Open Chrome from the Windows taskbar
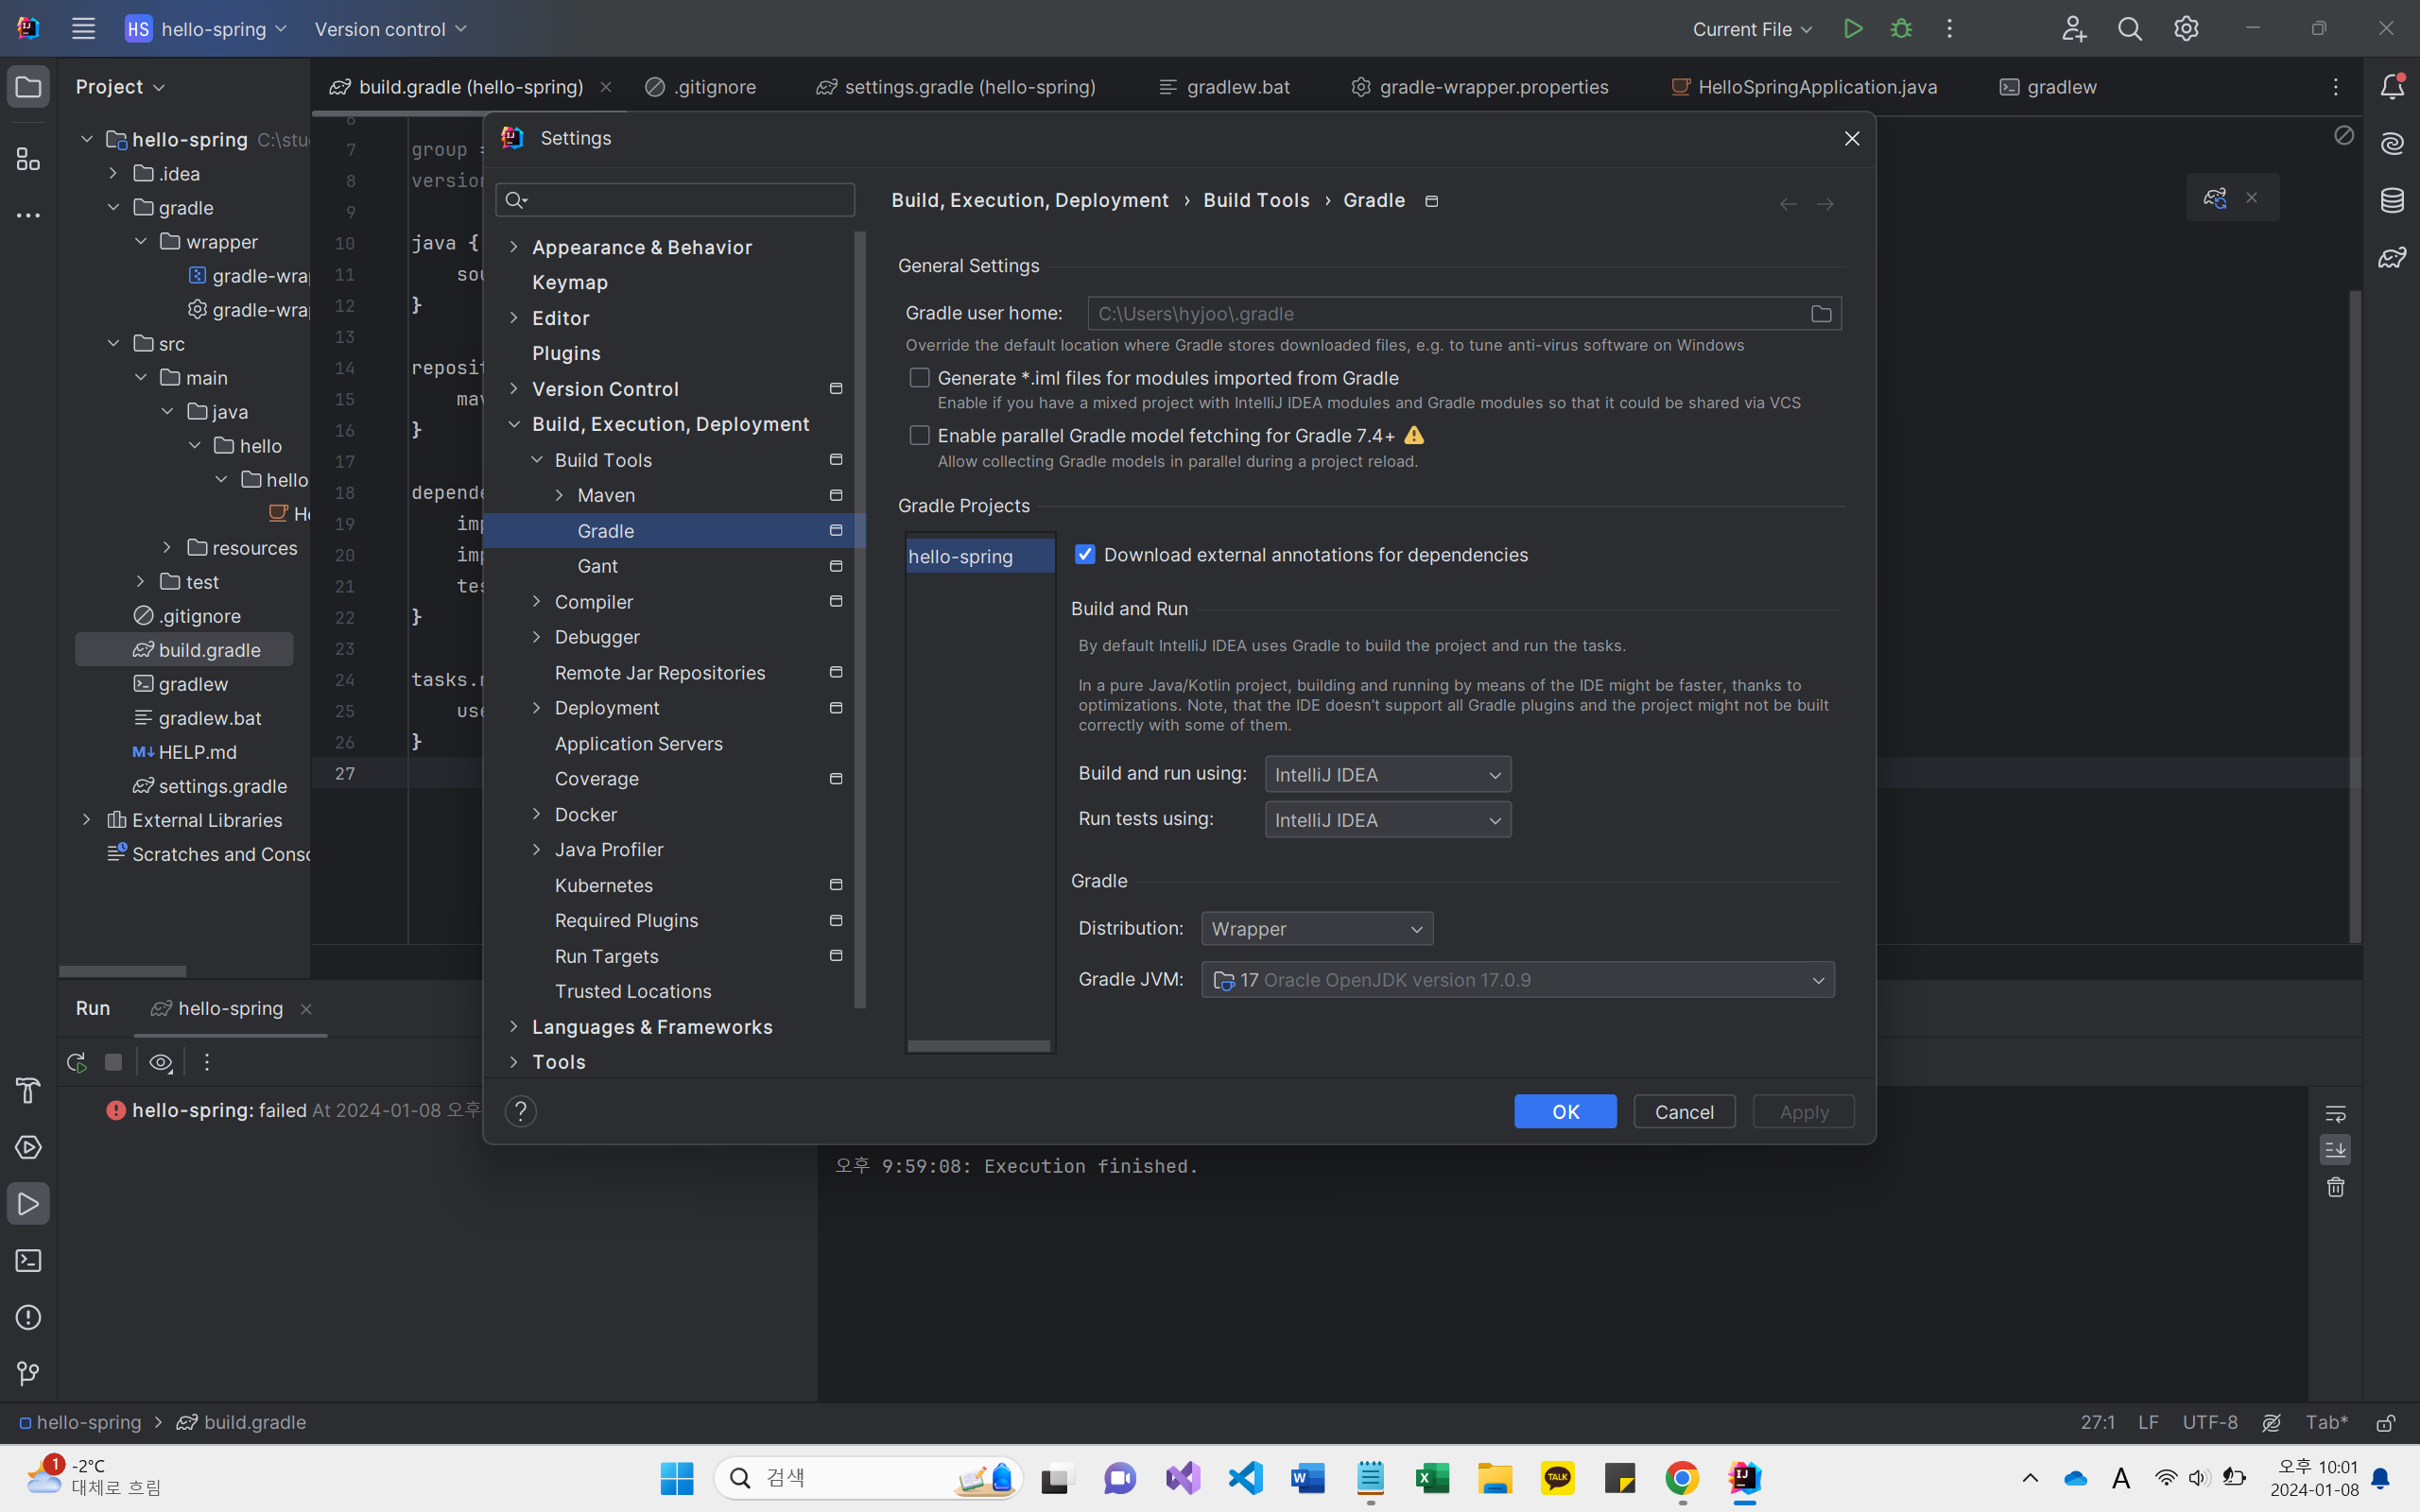This screenshot has width=2420, height=1512. pyautogui.click(x=1682, y=1478)
